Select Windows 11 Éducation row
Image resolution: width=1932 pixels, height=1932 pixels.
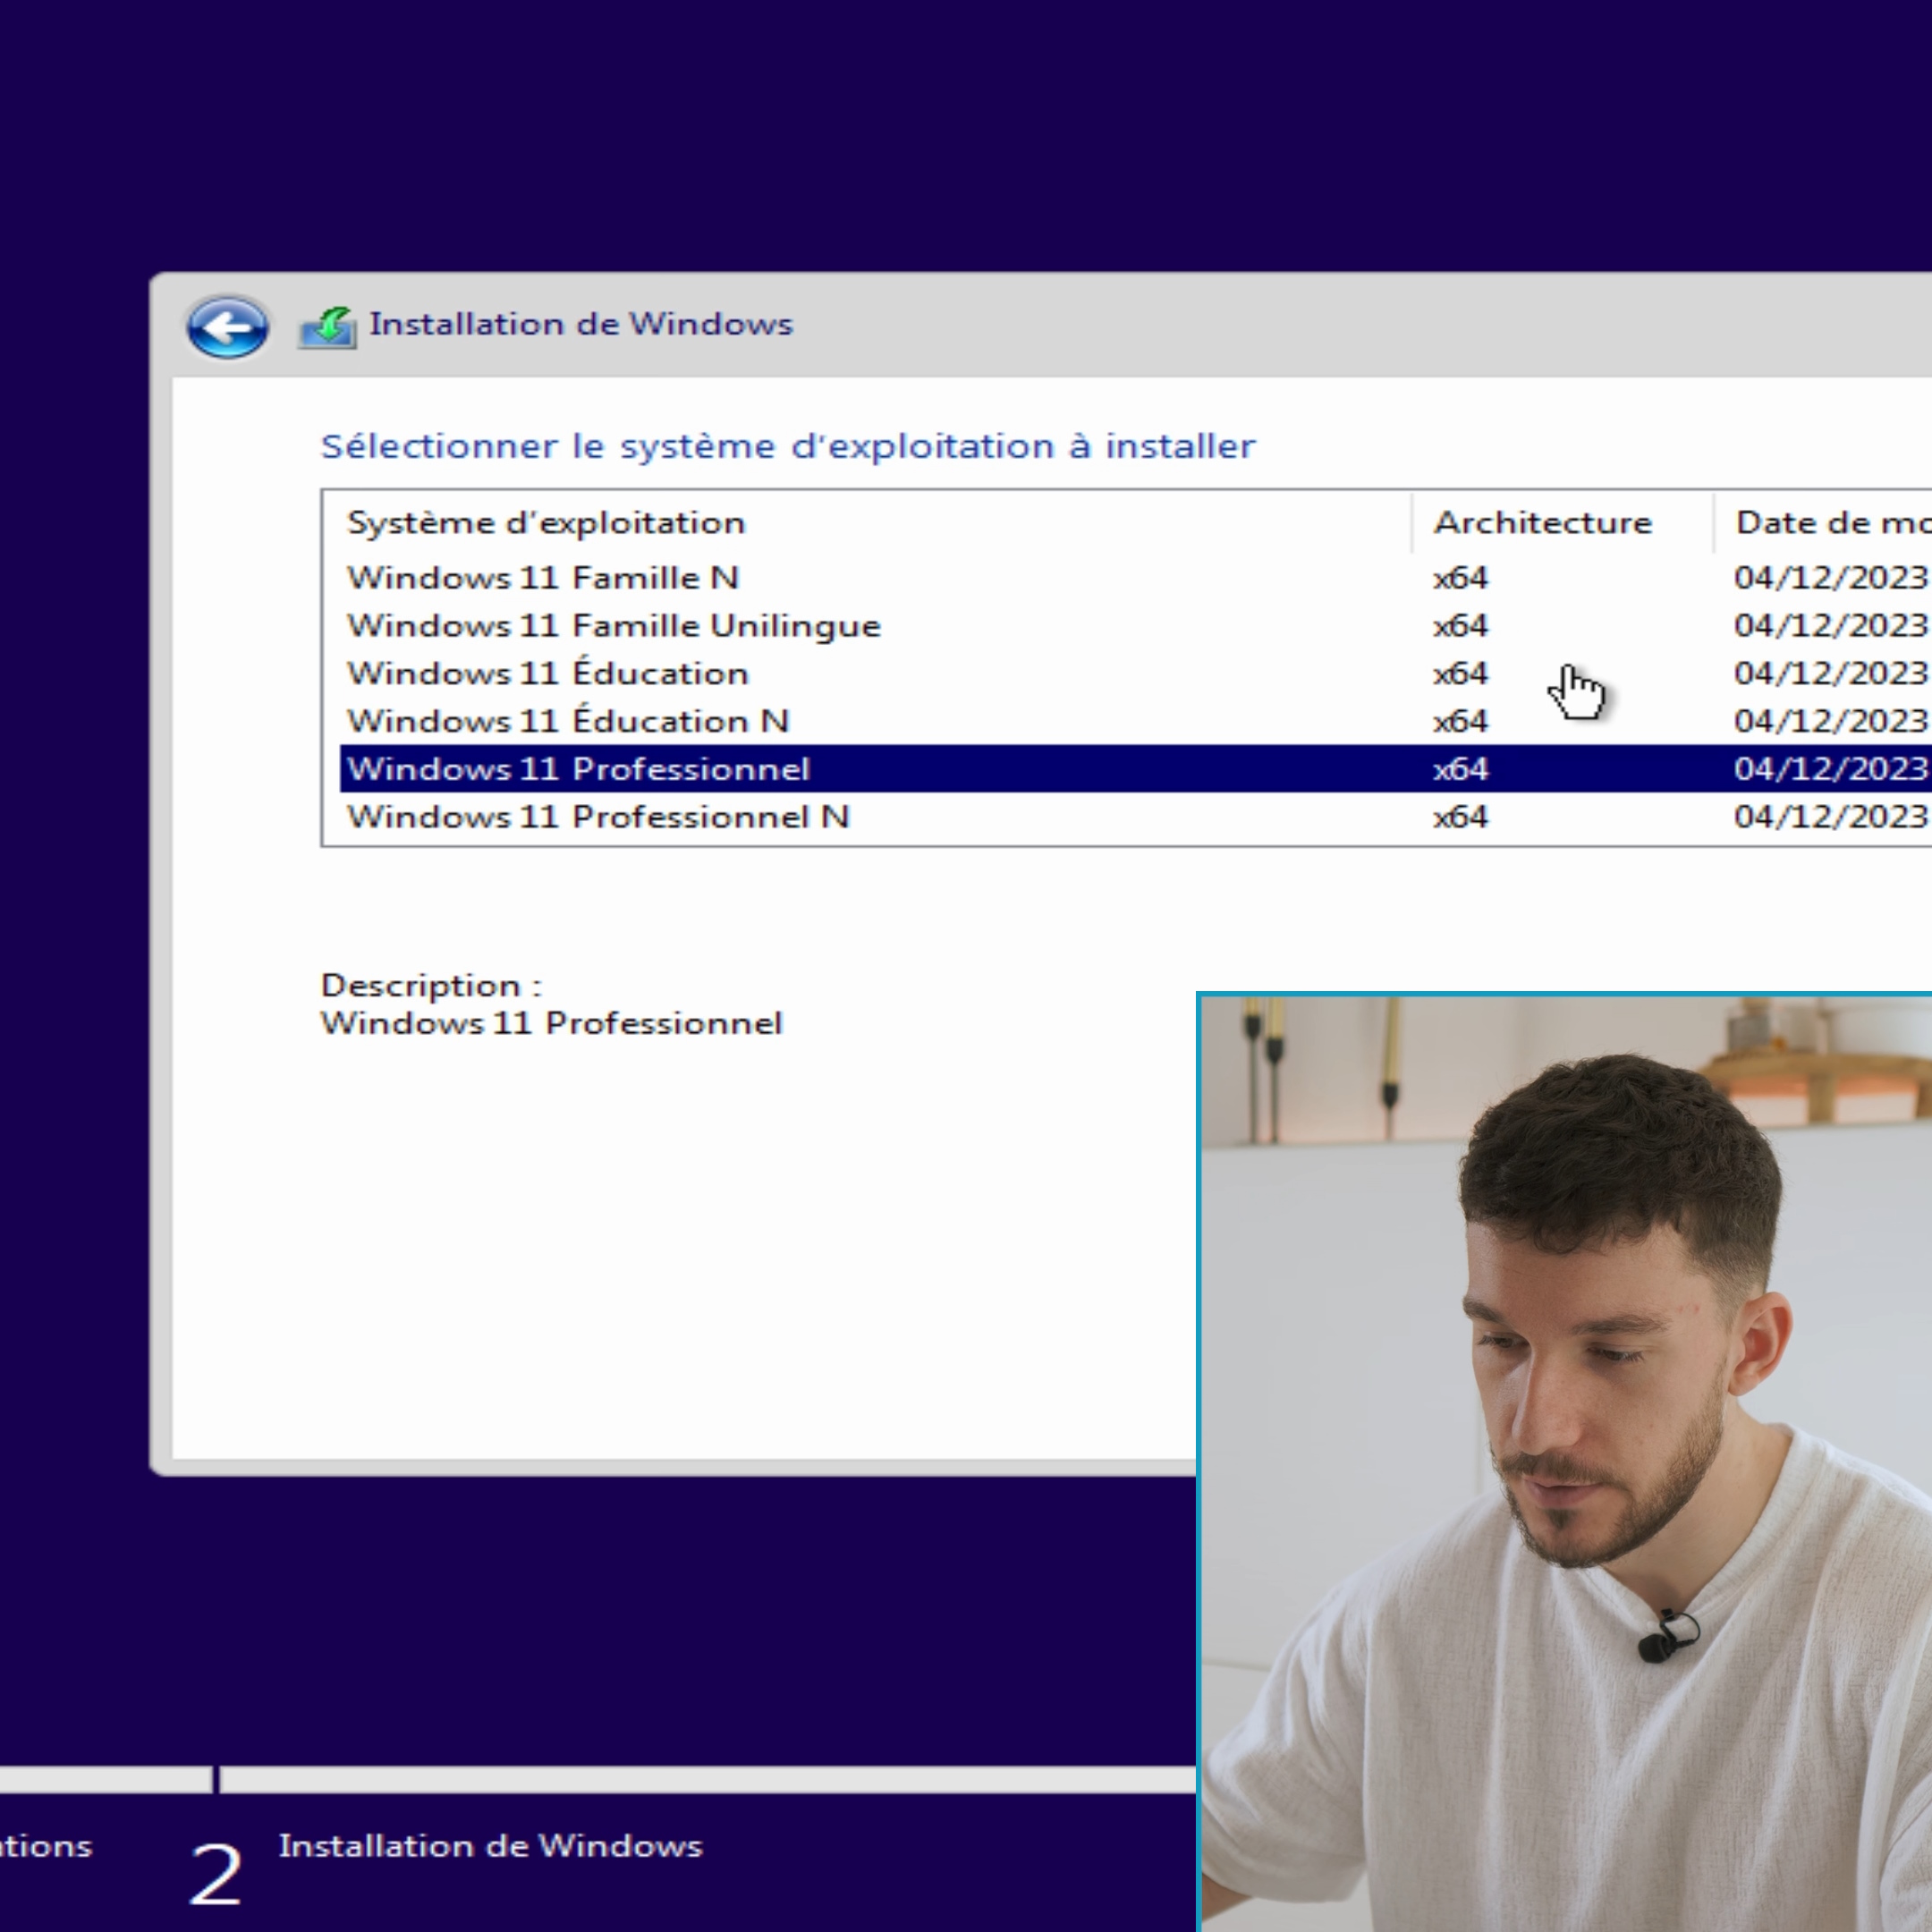point(1135,674)
